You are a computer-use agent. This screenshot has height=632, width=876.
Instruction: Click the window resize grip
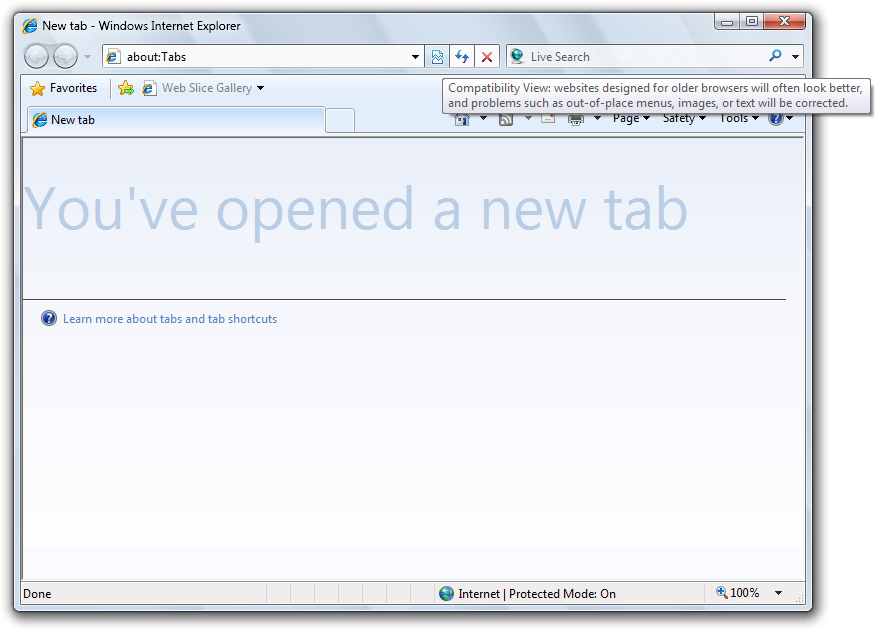pyautogui.click(x=799, y=598)
